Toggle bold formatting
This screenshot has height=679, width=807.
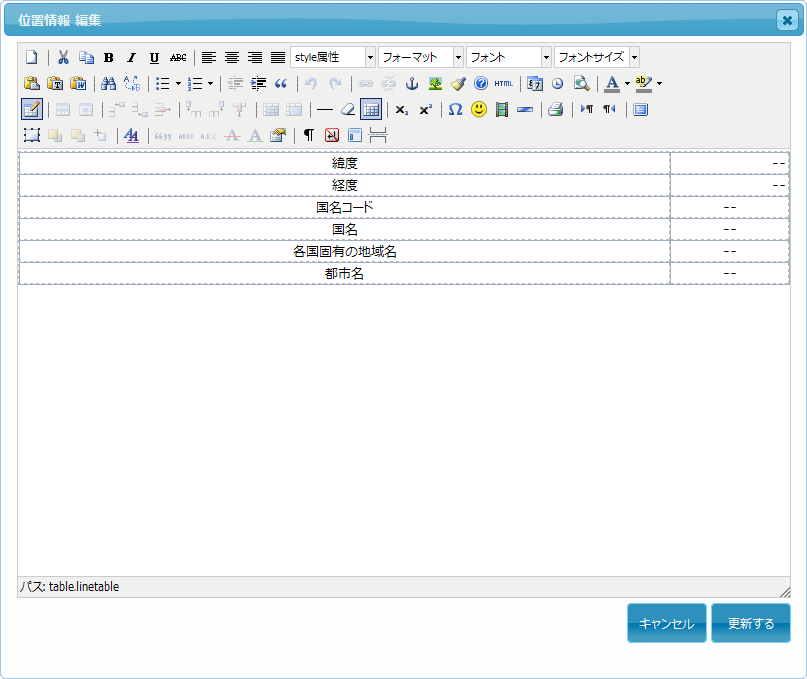(109, 57)
